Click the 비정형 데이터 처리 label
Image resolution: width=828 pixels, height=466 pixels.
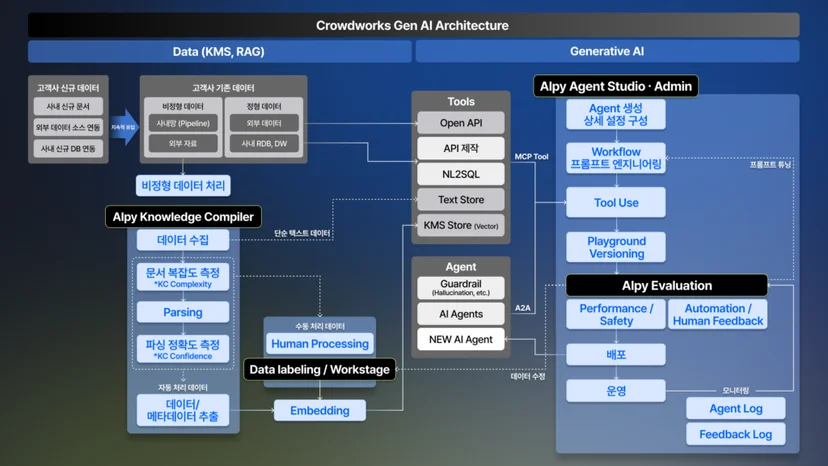pos(183,185)
